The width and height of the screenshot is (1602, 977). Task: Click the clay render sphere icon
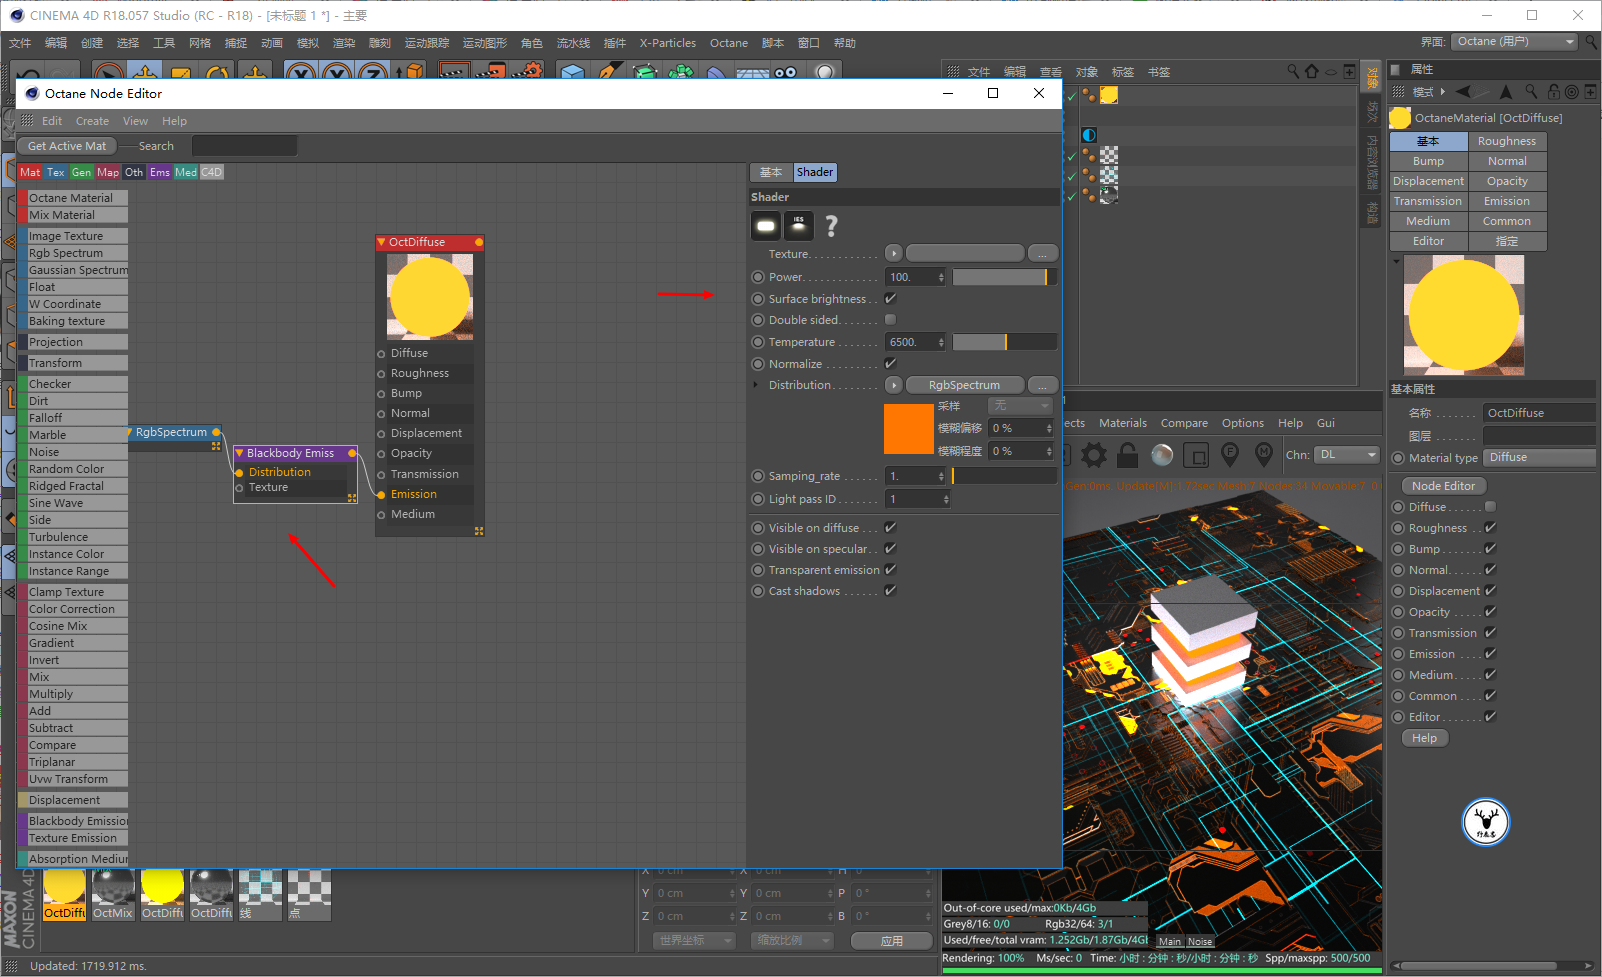coord(1162,455)
